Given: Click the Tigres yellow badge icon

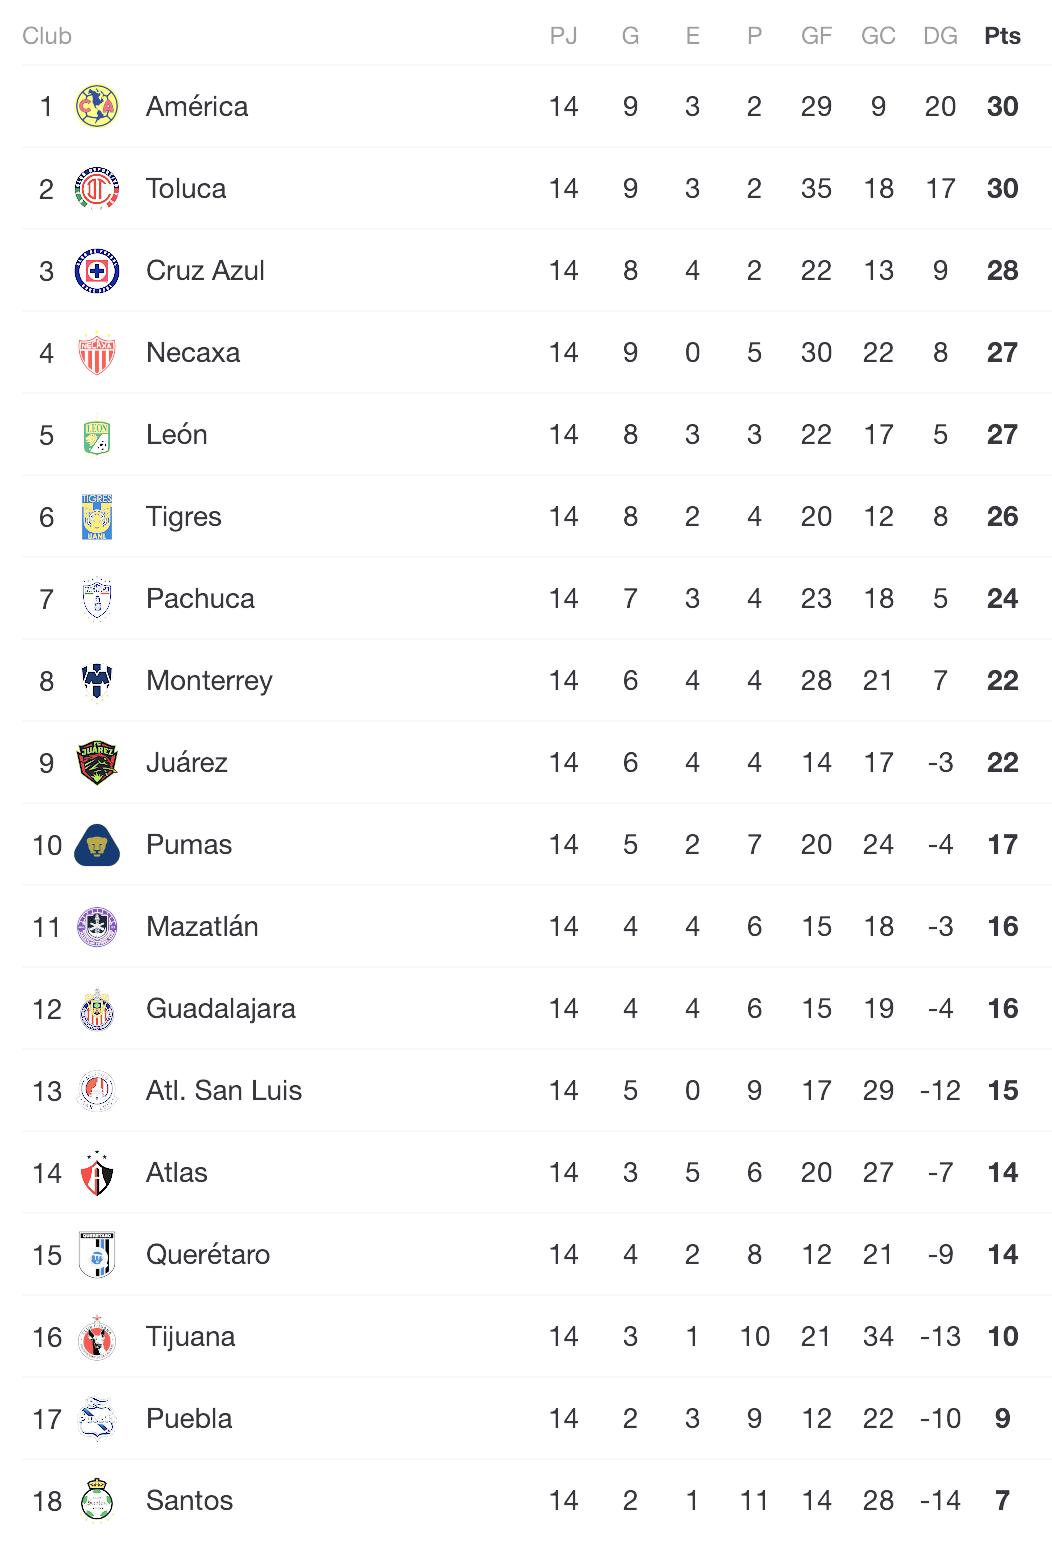Looking at the screenshot, I should coord(97,517).
